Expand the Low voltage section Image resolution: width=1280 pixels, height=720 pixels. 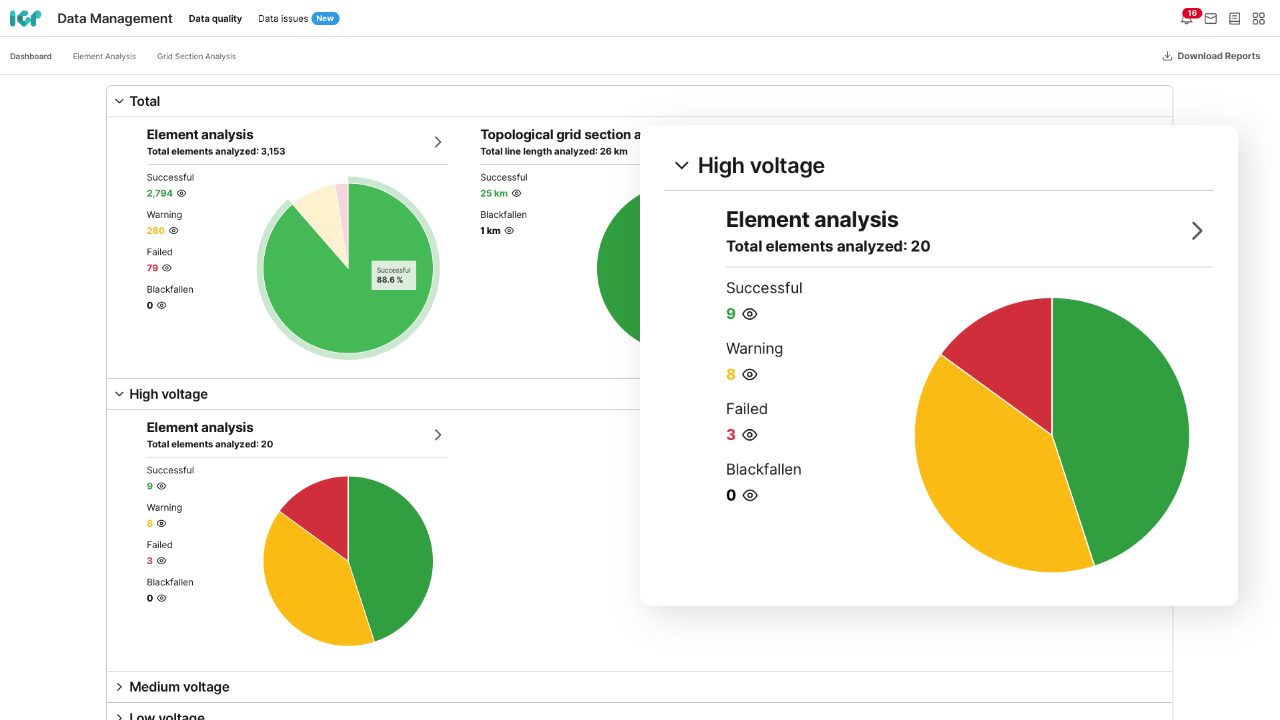(120, 714)
